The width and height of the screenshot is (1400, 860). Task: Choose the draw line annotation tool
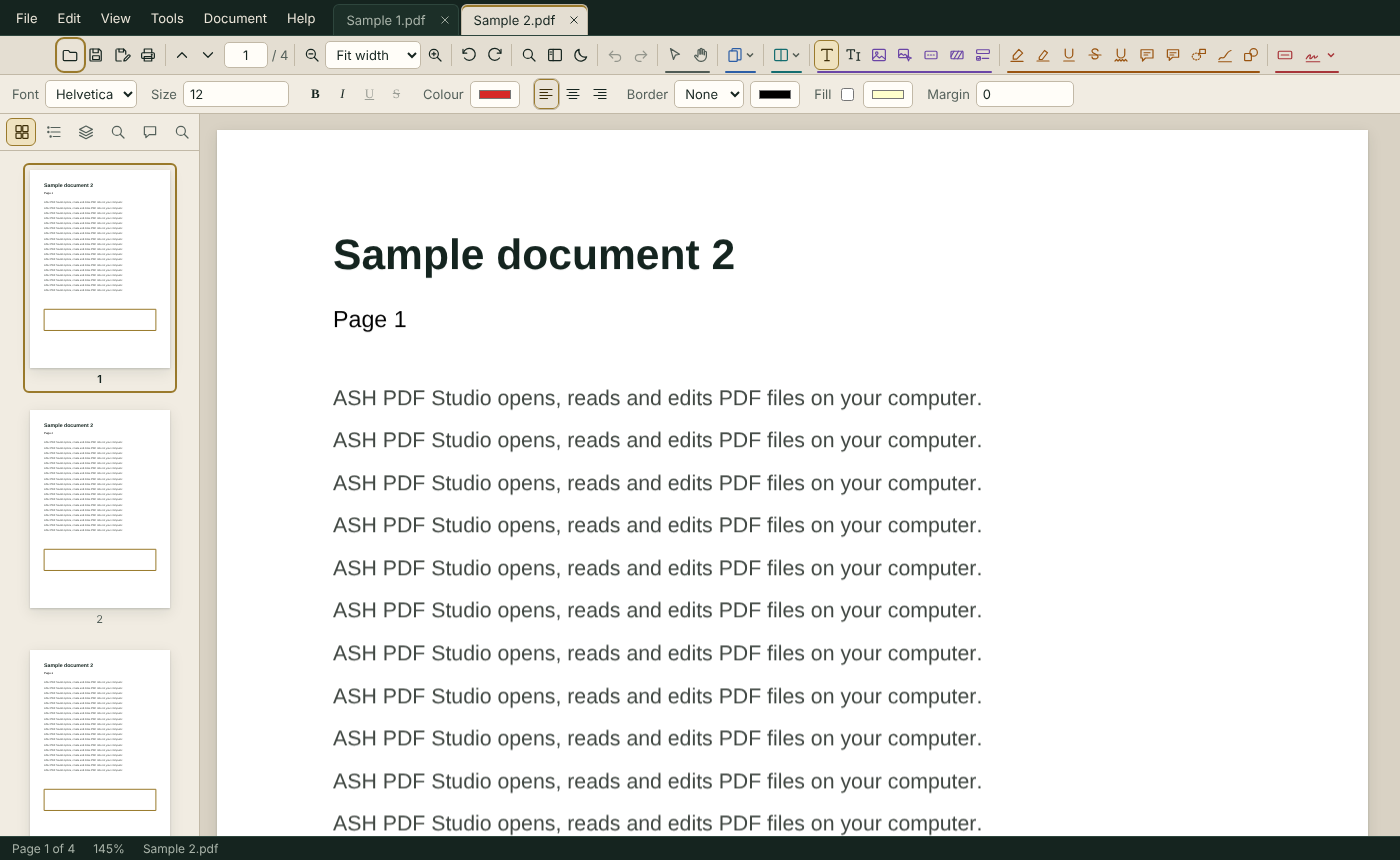1225,55
